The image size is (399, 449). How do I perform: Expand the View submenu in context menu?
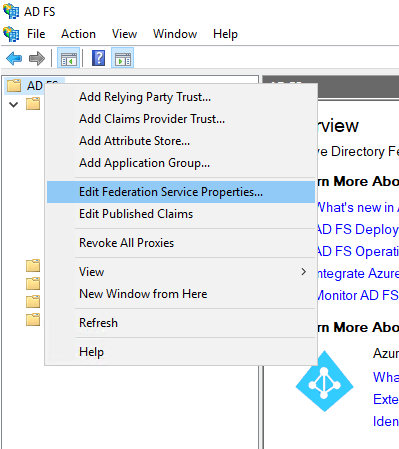pos(181,272)
